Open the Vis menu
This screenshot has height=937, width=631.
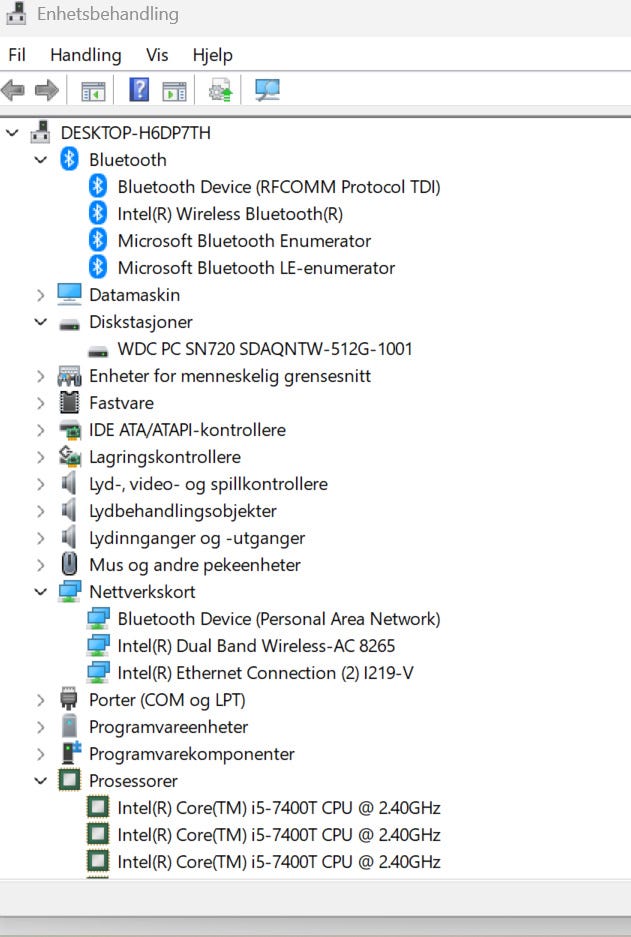pos(157,55)
